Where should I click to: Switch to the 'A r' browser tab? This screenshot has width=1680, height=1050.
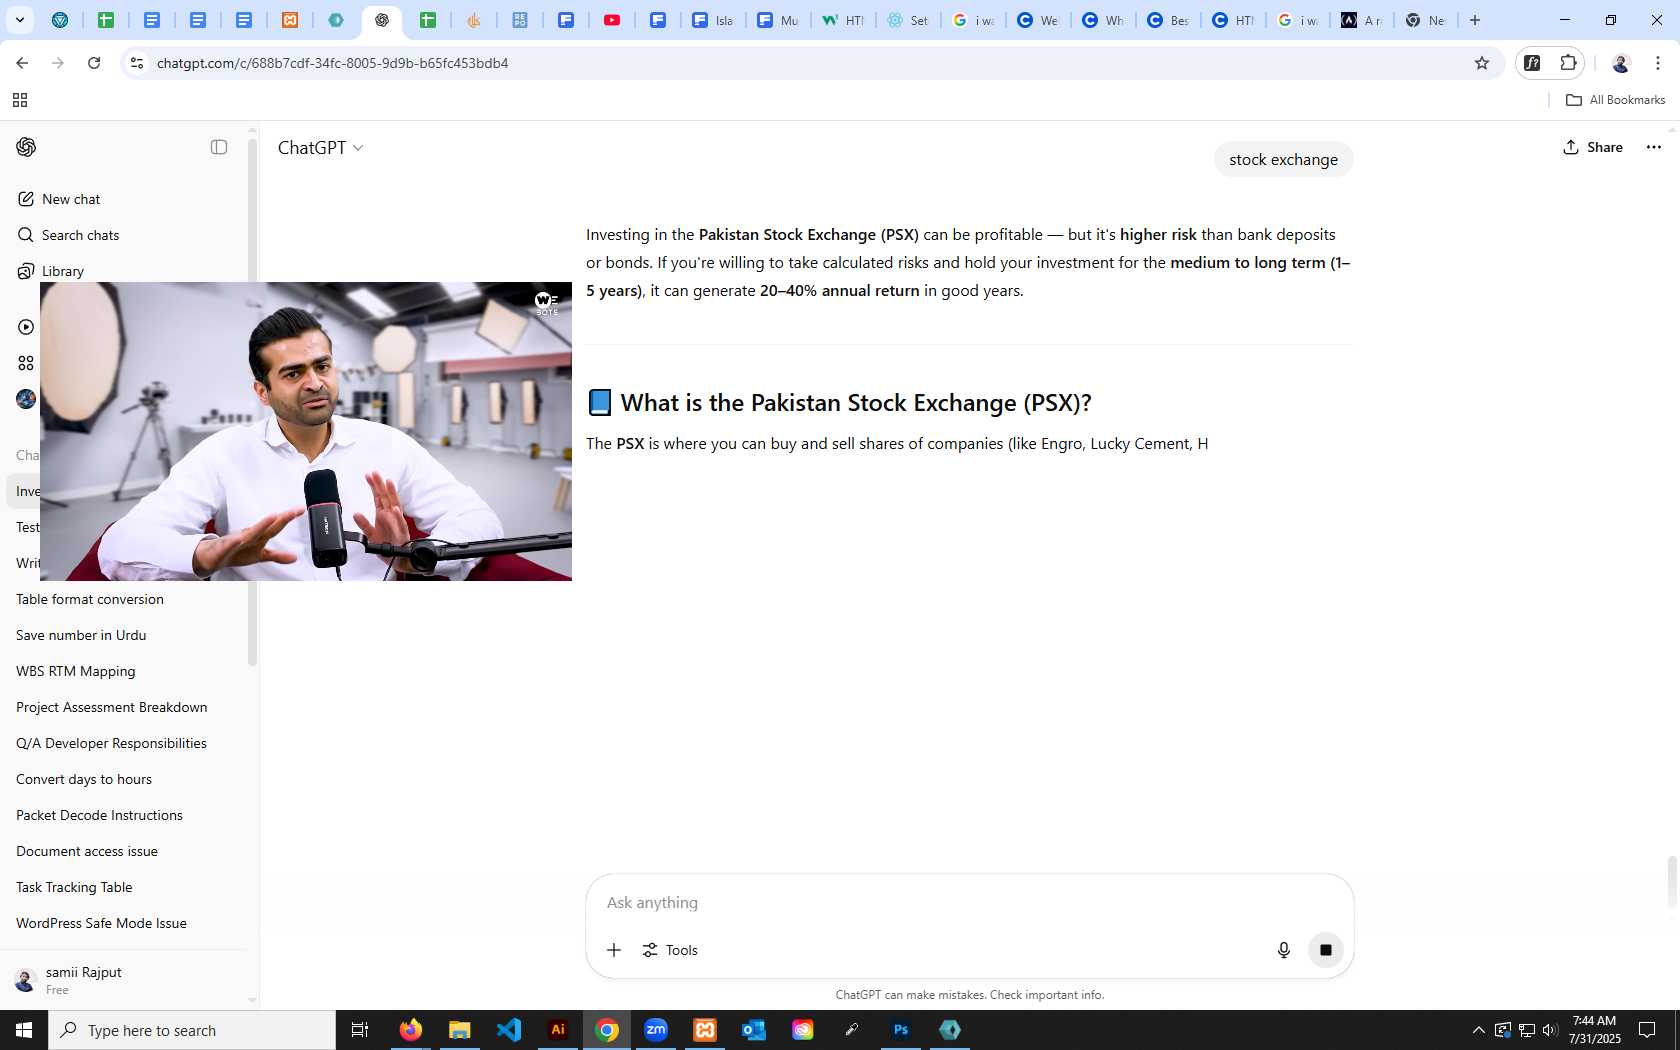coord(1362,20)
